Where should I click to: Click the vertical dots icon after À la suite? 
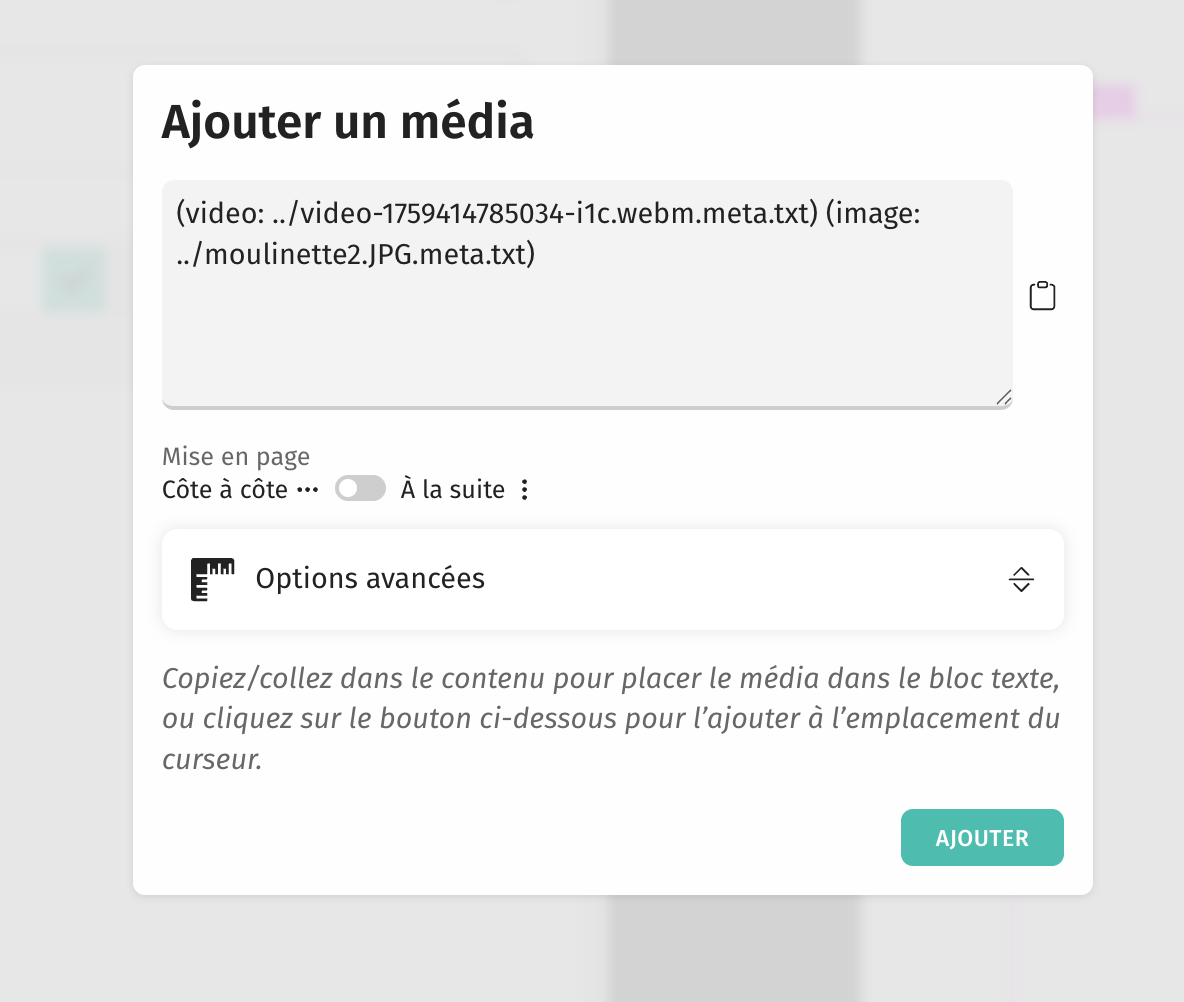pos(525,490)
